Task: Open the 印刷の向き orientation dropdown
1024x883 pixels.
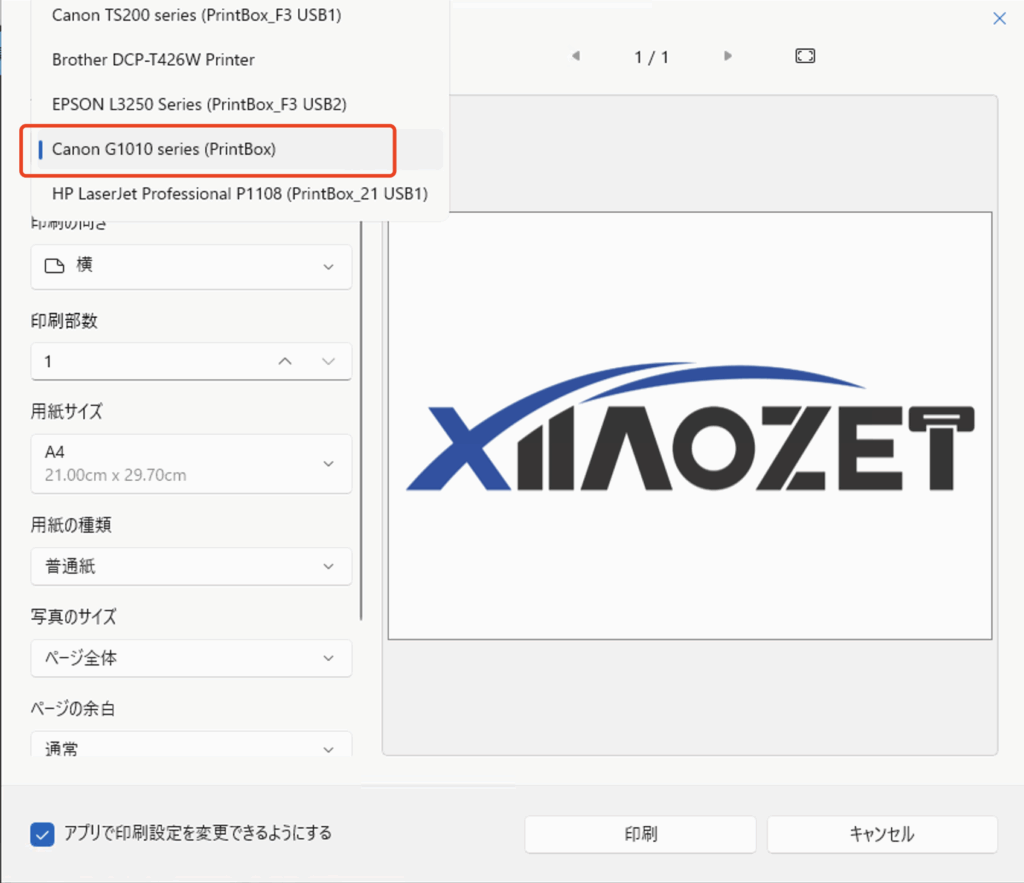Action: [191, 266]
